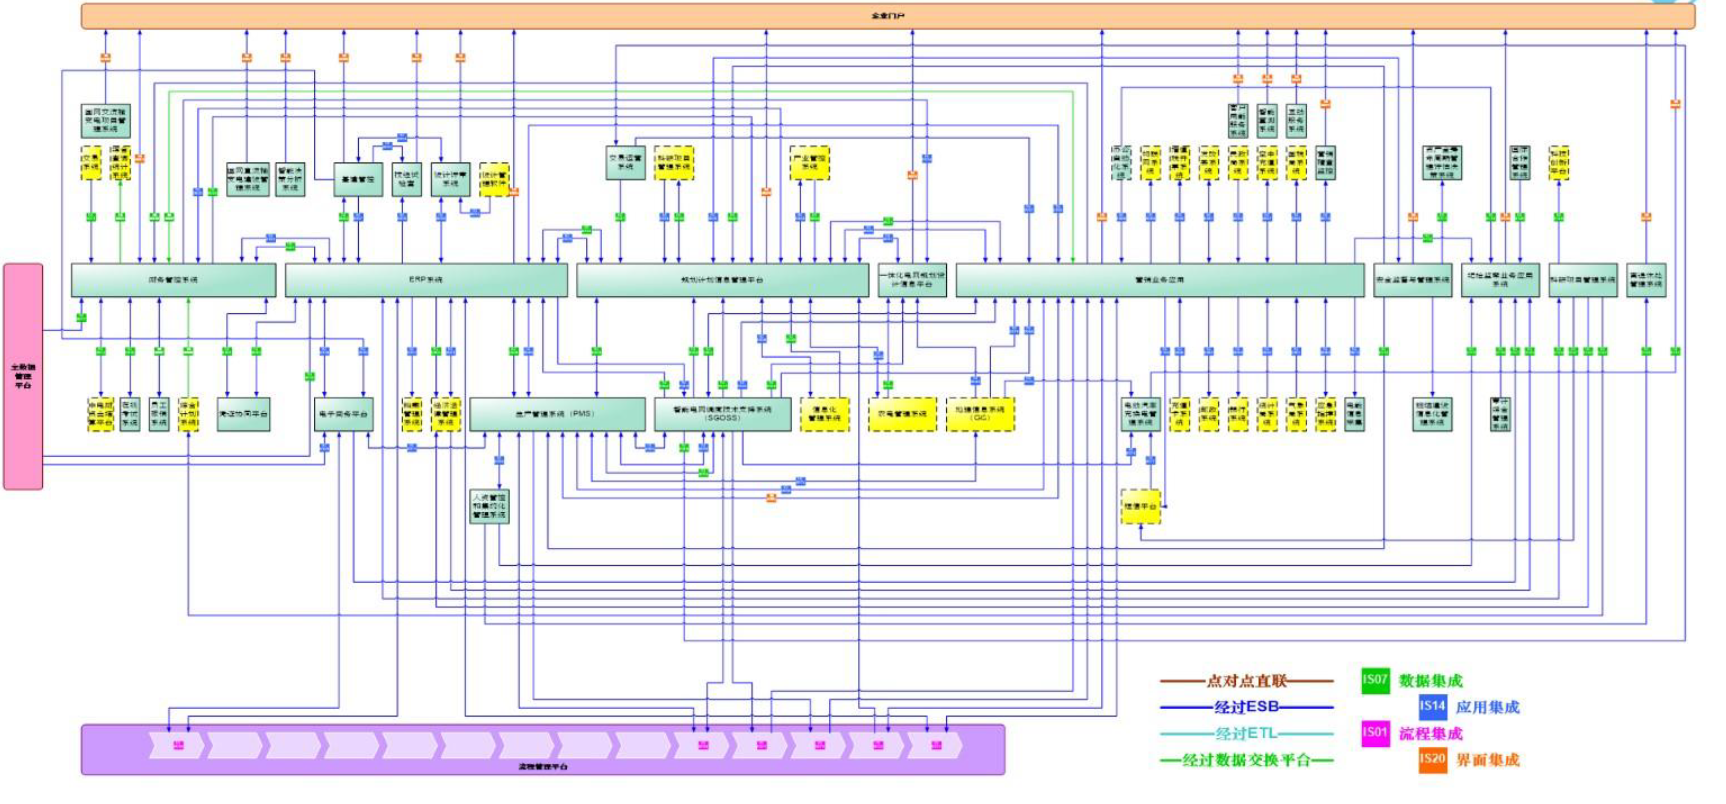The height and width of the screenshot is (804, 1726).
Task: Select the SGOSS 智能电网调度 system box
Action: click(x=722, y=414)
